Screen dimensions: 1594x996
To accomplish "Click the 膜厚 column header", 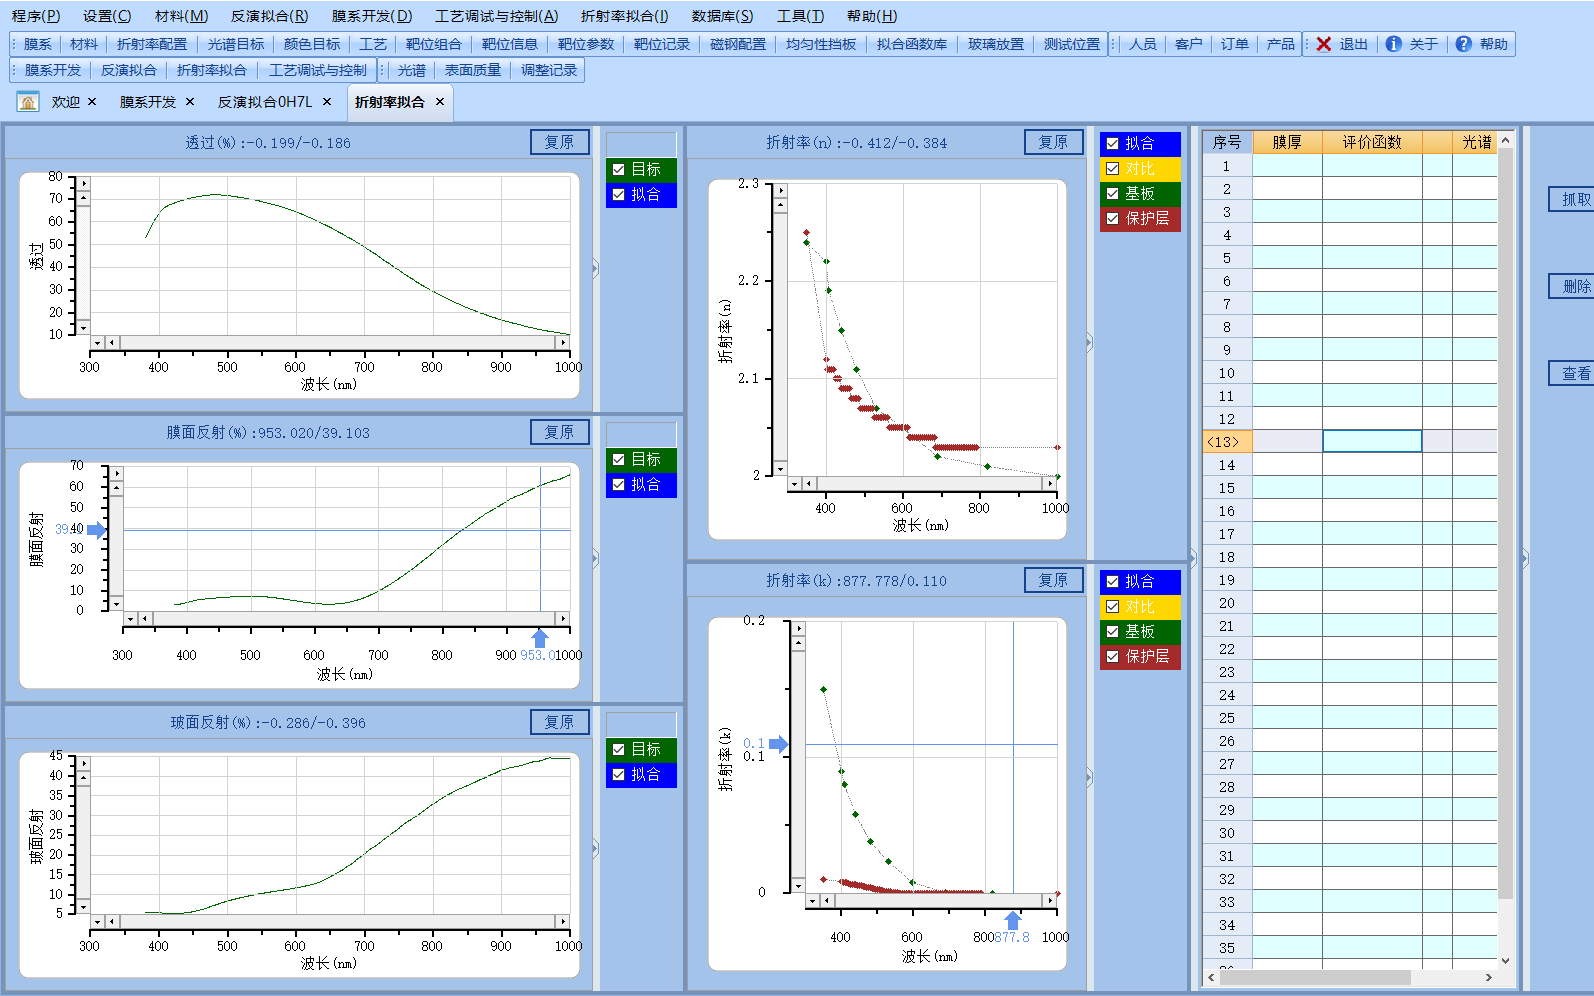I will click(1287, 142).
